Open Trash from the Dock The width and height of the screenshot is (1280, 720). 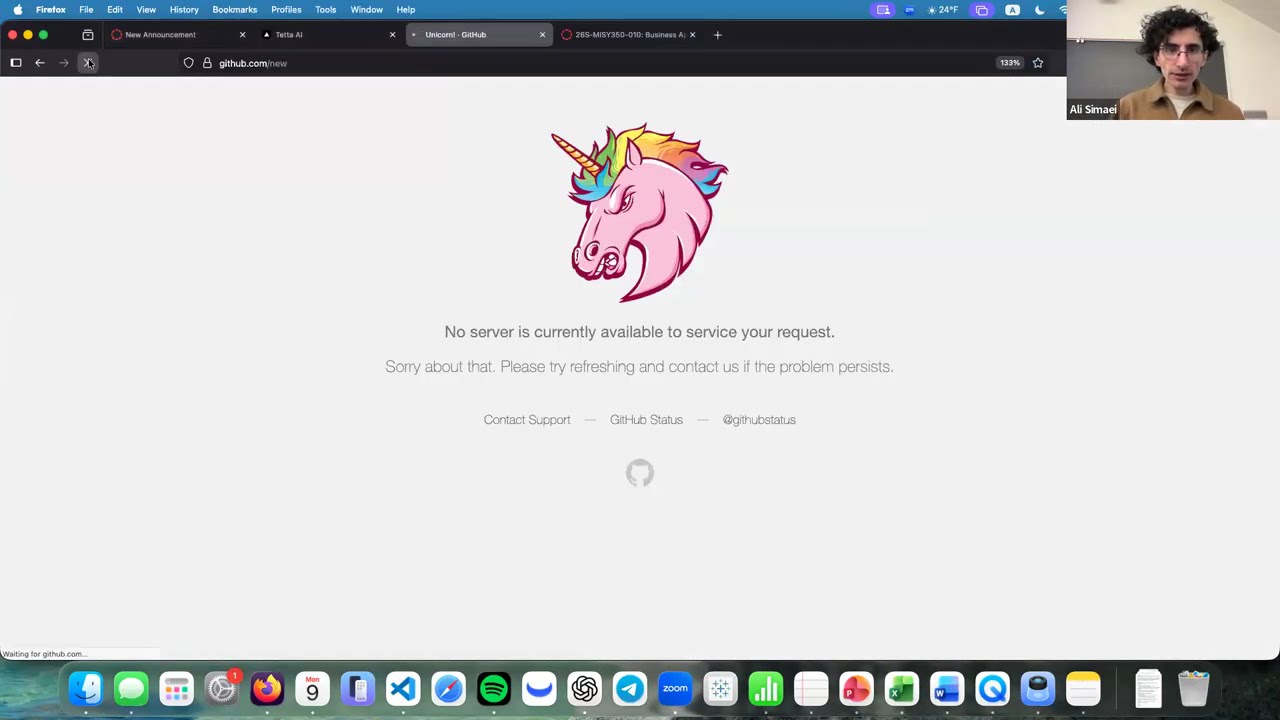coord(1193,689)
